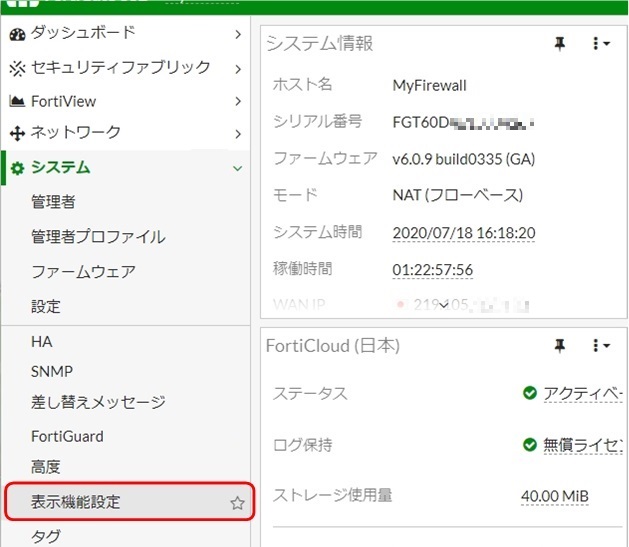Screen dimensions: 629x547
Task: Pin the FortiCloud widget
Action: [x=560, y=346]
